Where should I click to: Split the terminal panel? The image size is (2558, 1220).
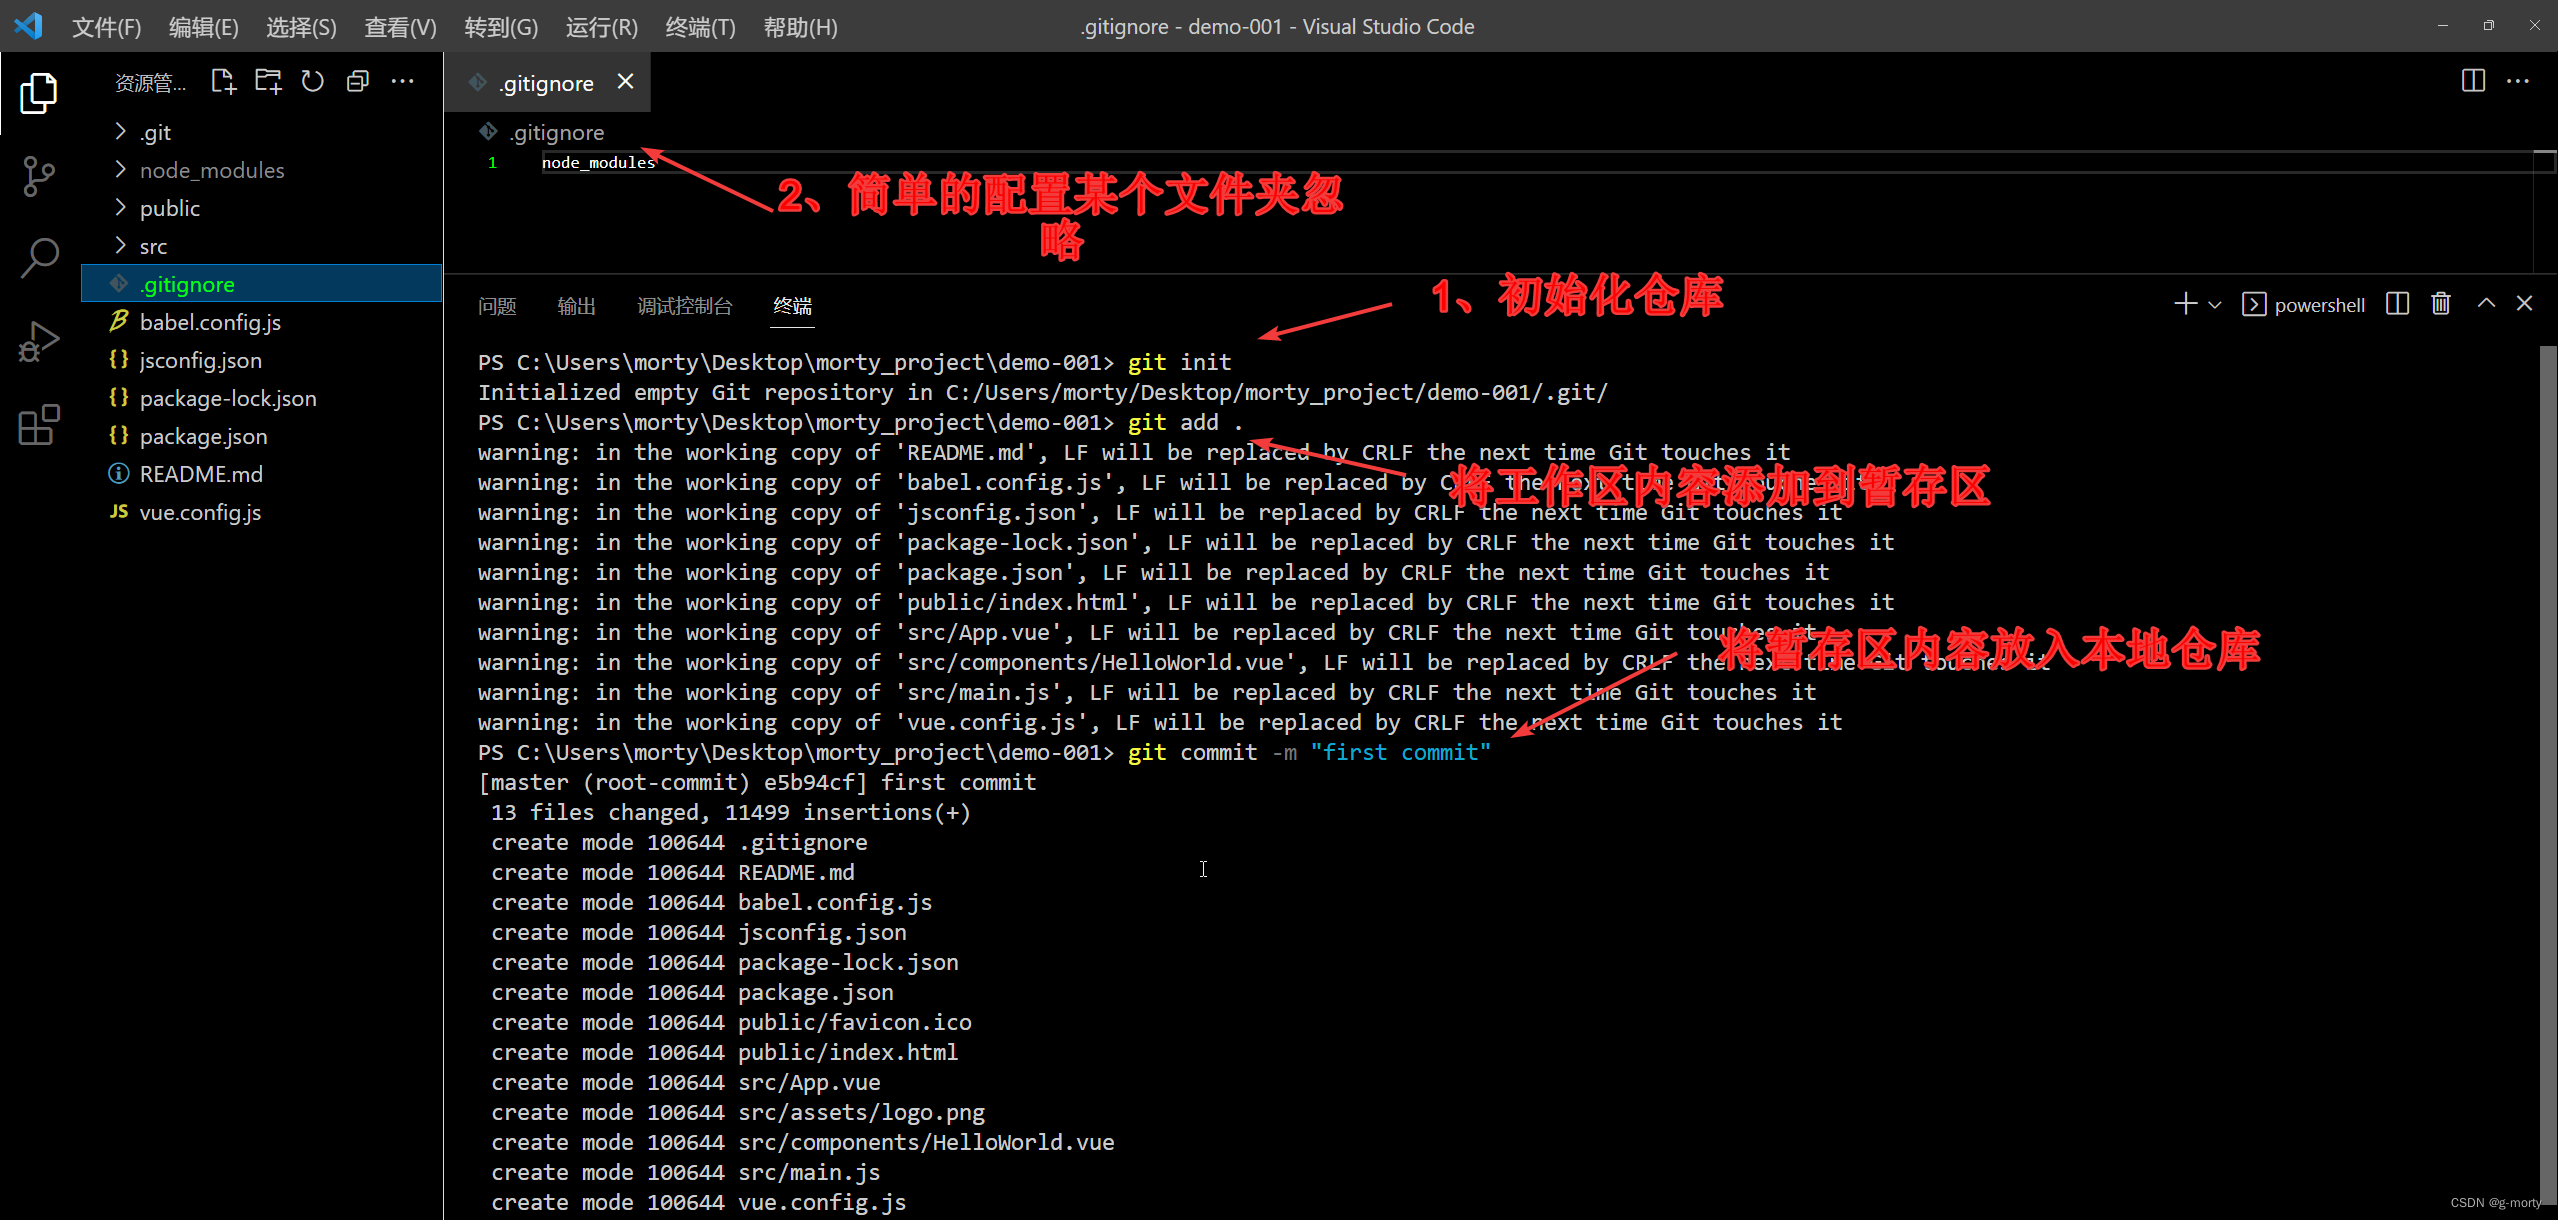(x=2397, y=304)
